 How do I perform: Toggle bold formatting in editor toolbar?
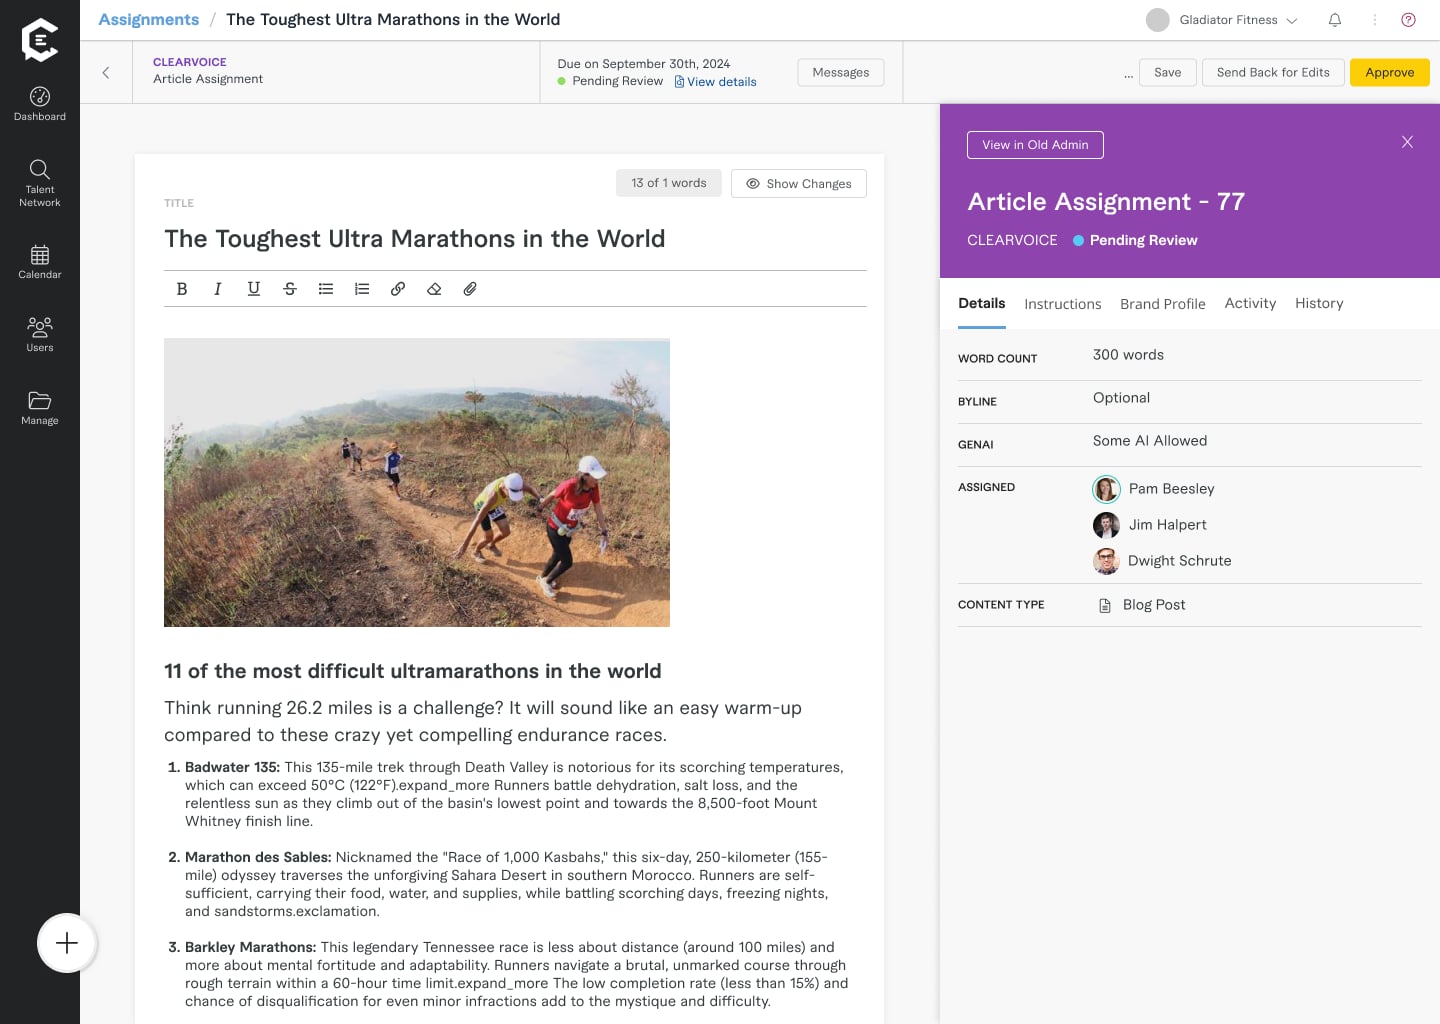(182, 289)
